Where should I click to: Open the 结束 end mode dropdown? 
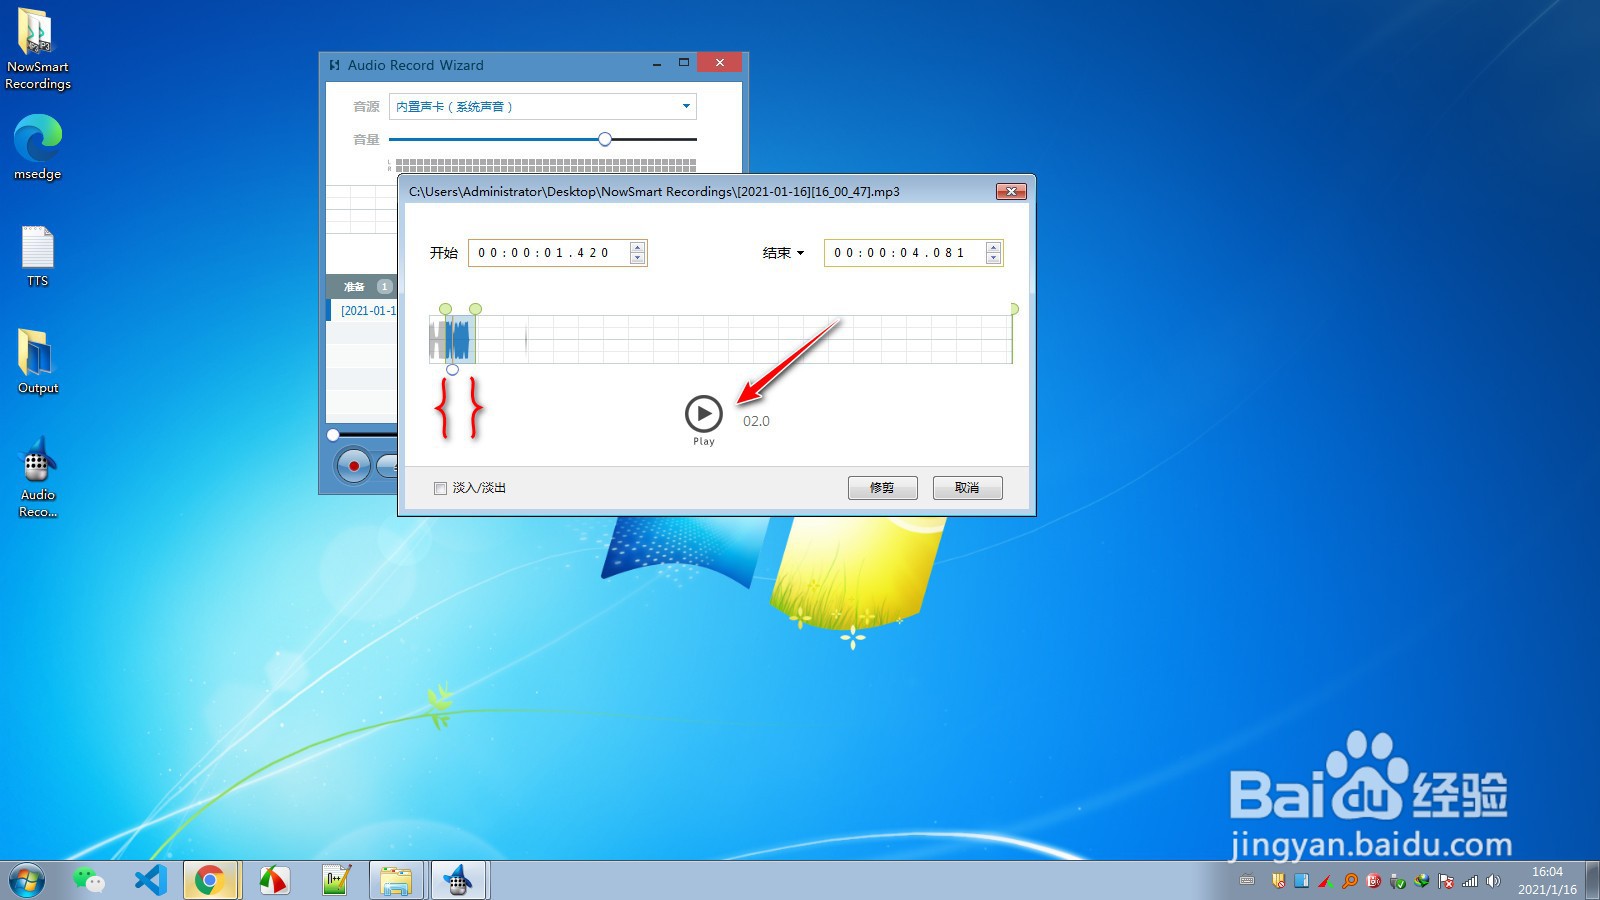[x=784, y=253]
